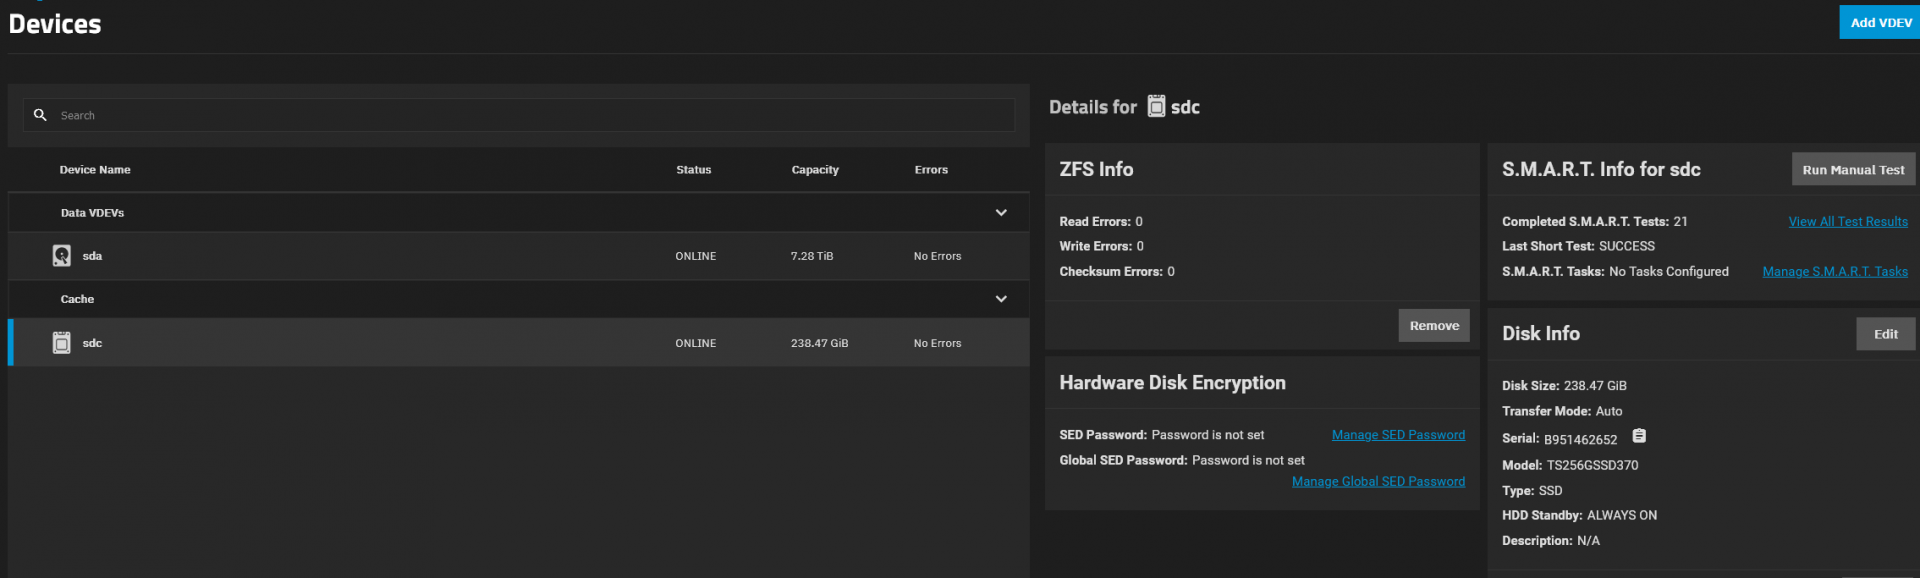This screenshot has height=578, width=1920.
Task: Click the sdc SSD icon in Cache row
Action: pyautogui.click(x=62, y=343)
